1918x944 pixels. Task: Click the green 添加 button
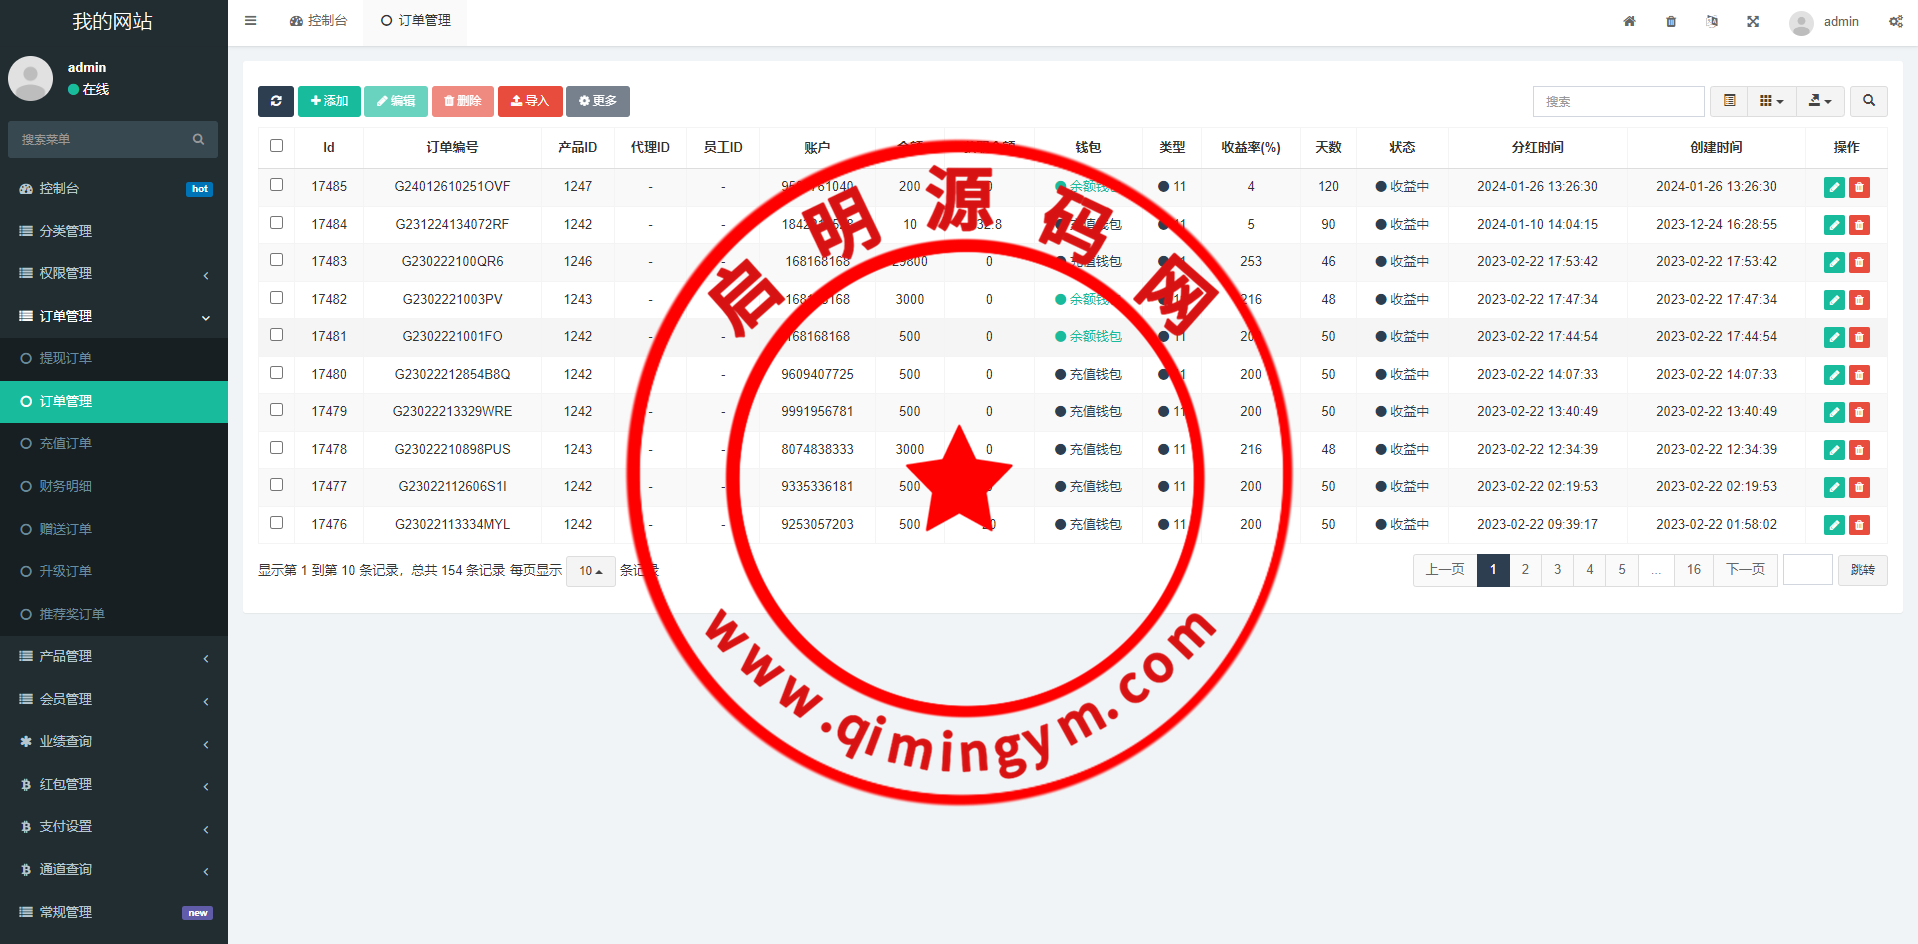[x=329, y=101]
